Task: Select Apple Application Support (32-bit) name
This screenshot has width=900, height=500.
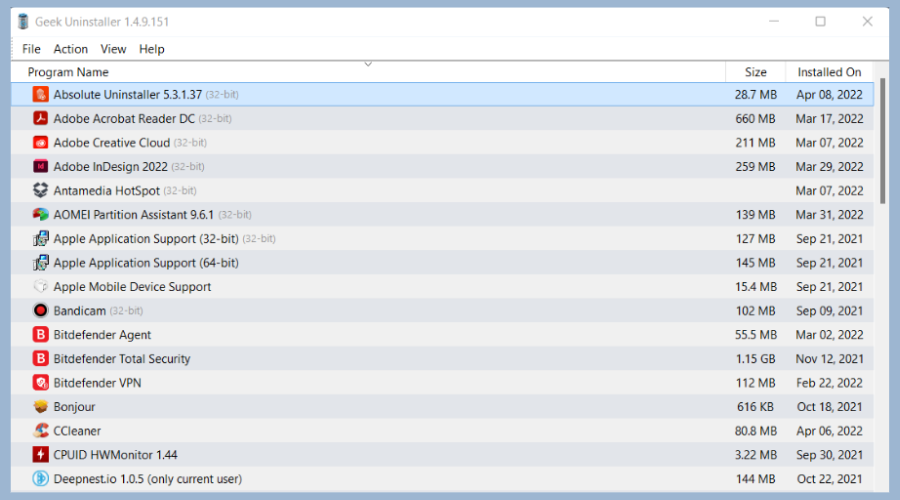Action: tap(146, 239)
